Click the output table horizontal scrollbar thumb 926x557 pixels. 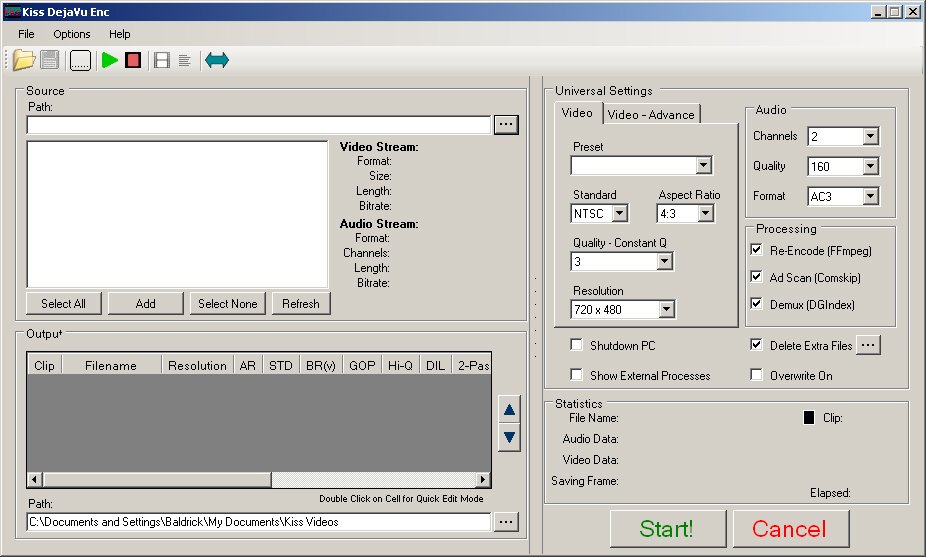click(x=157, y=480)
